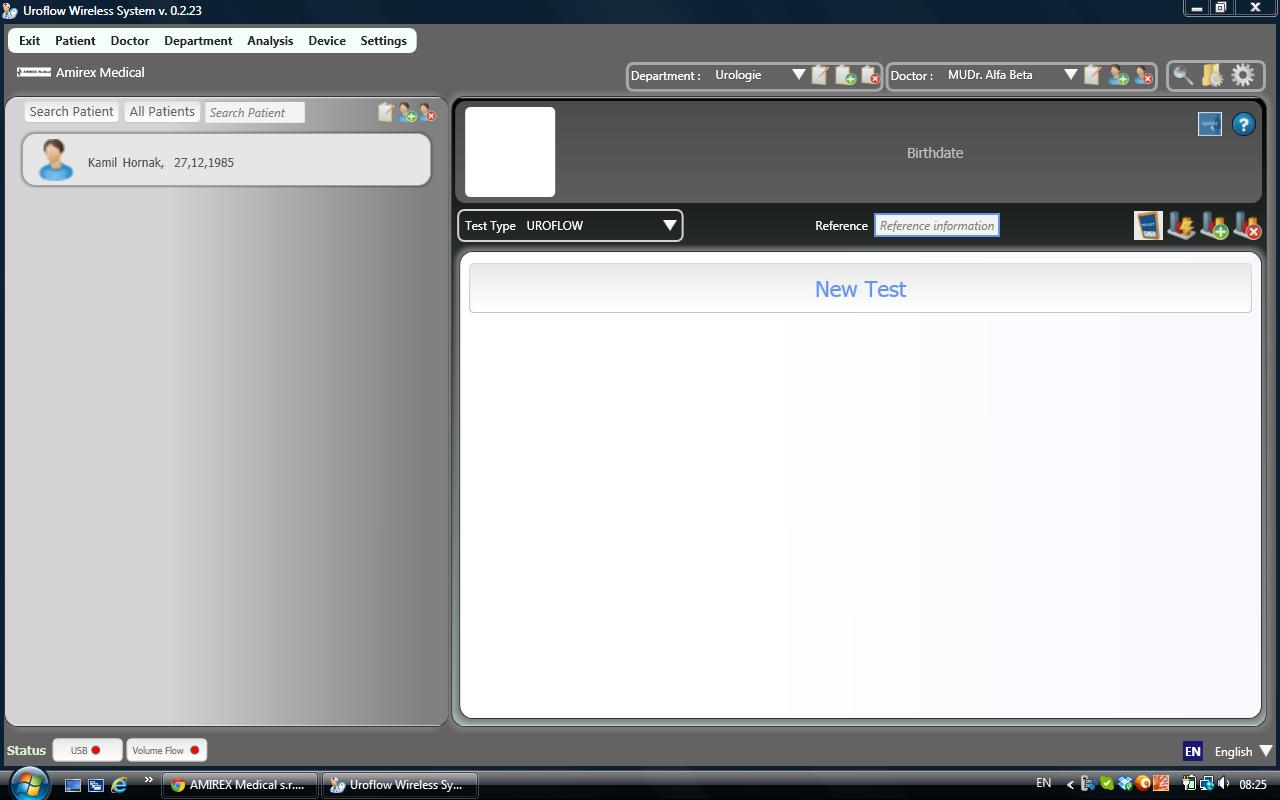The width and height of the screenshot is (1280, 800).
Task: Open the Device menu
Action: pos(327,41)
